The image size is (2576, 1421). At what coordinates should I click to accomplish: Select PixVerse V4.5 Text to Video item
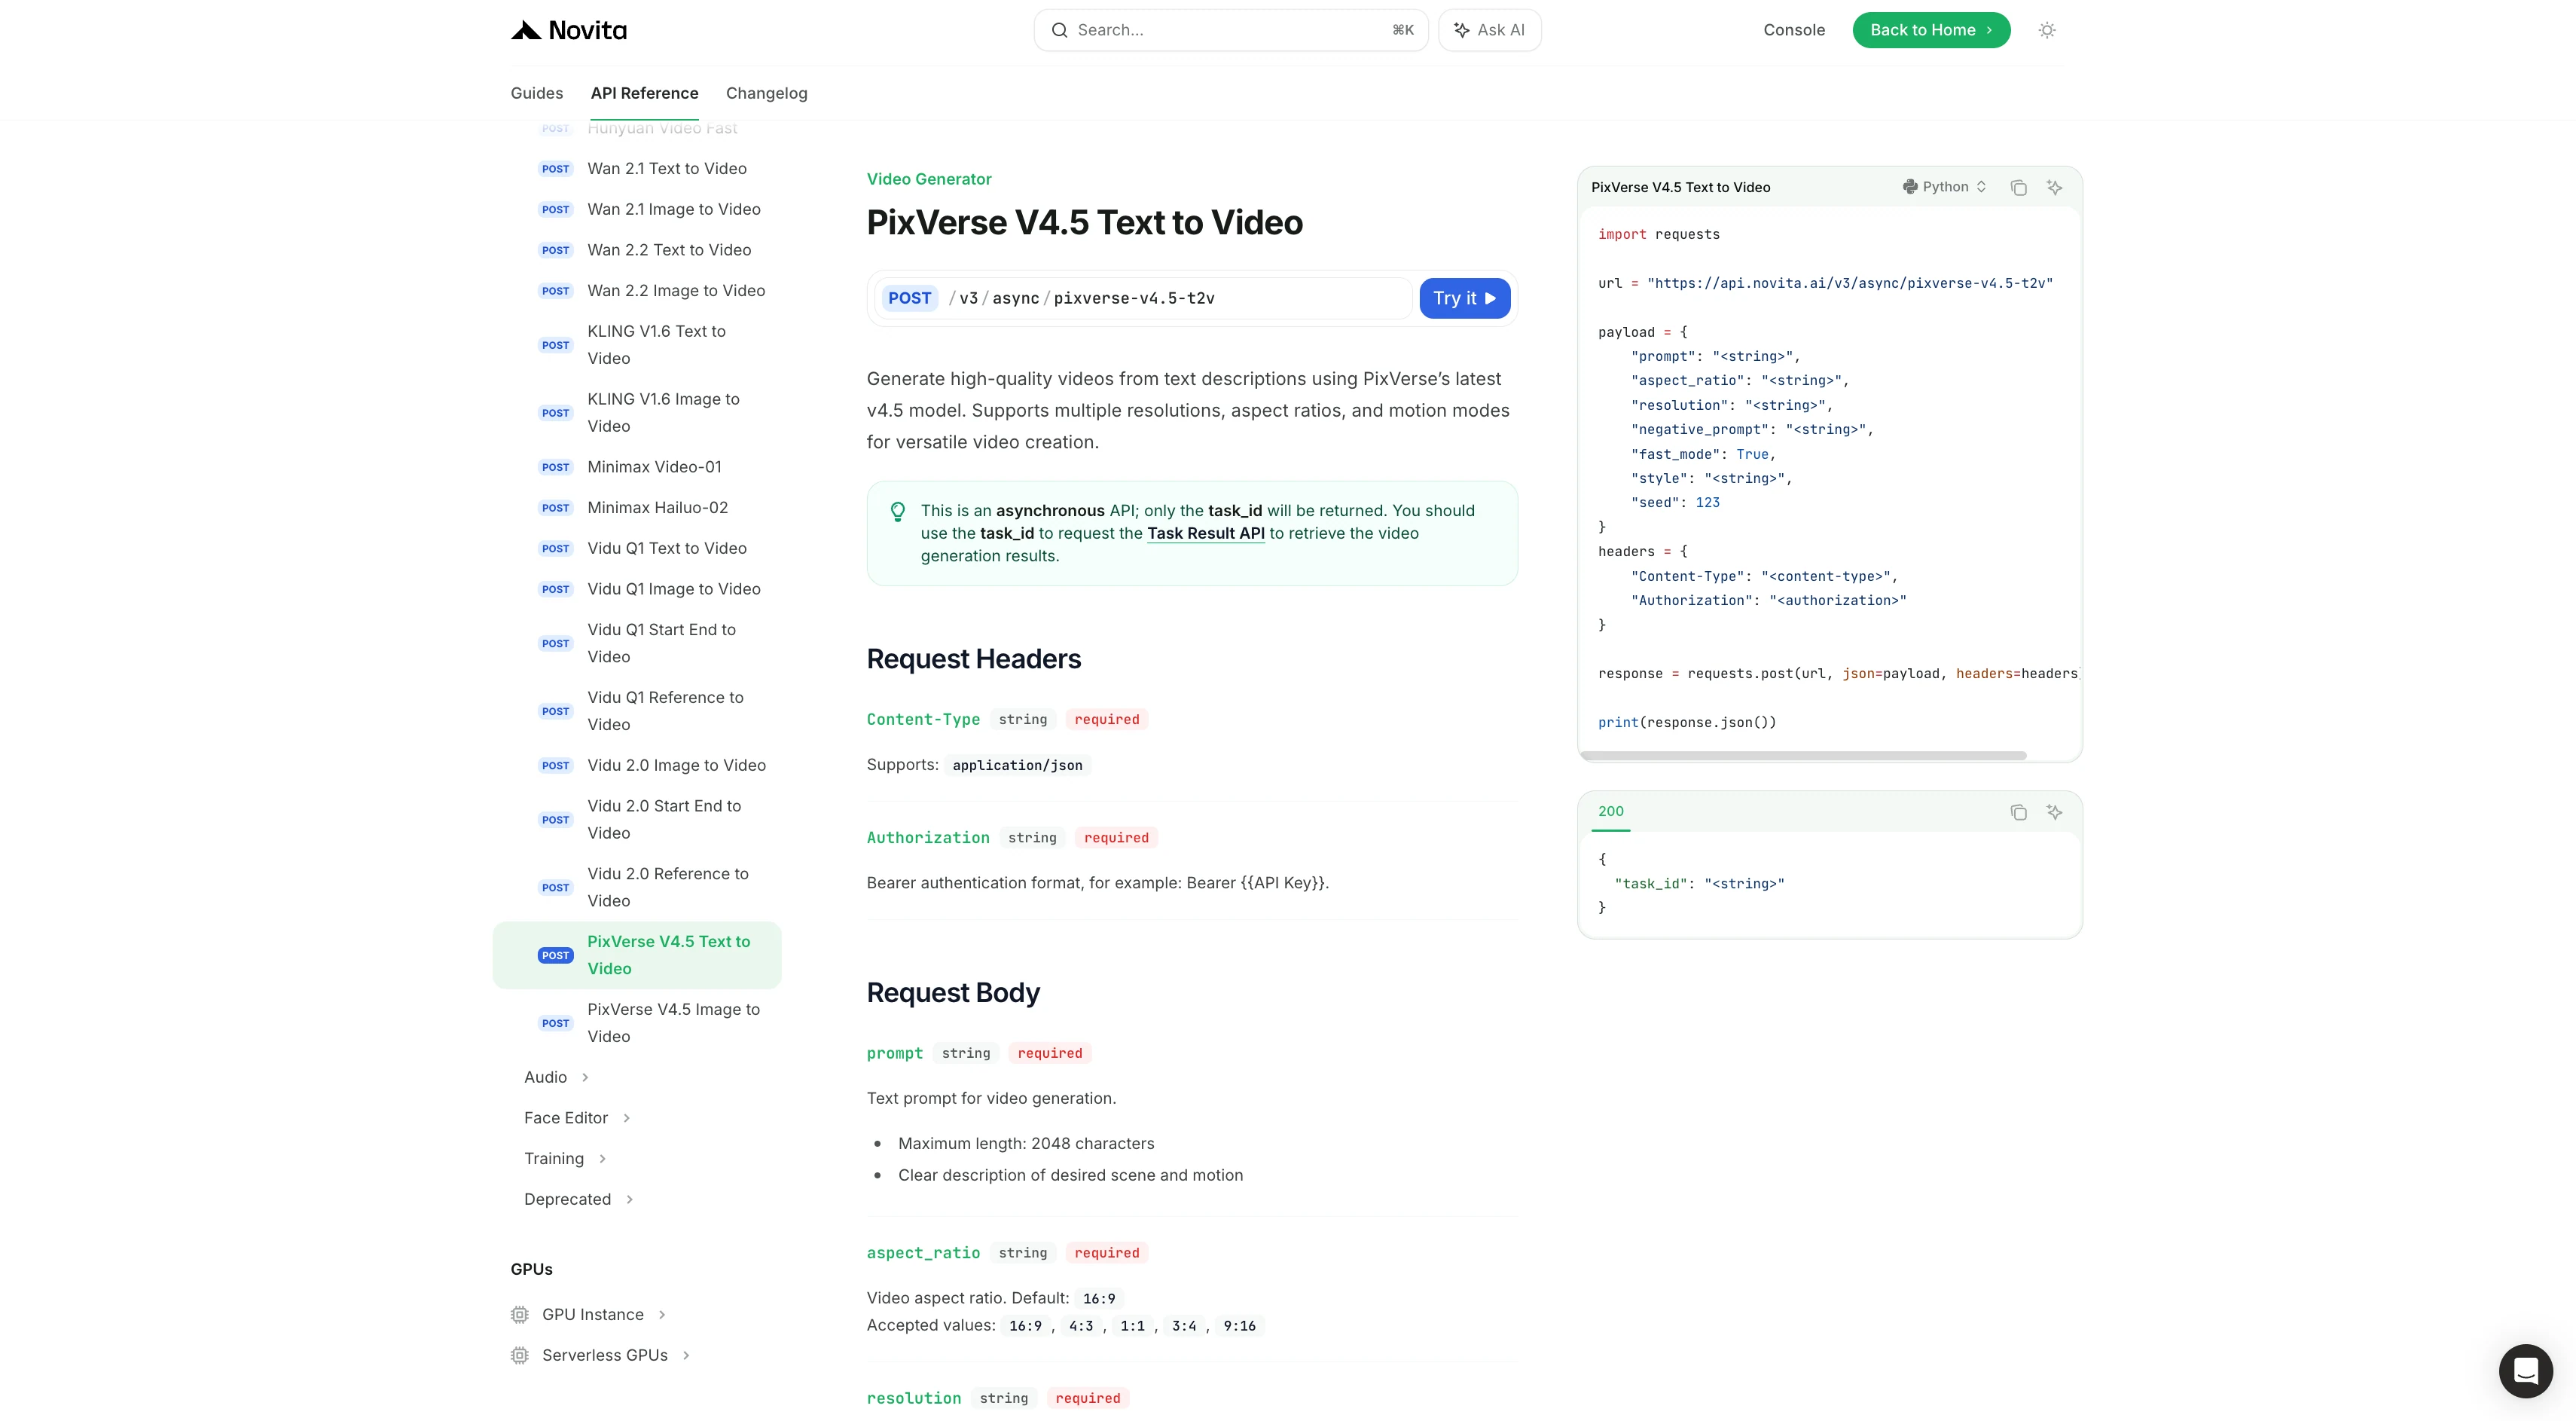[x=637, y=955]
